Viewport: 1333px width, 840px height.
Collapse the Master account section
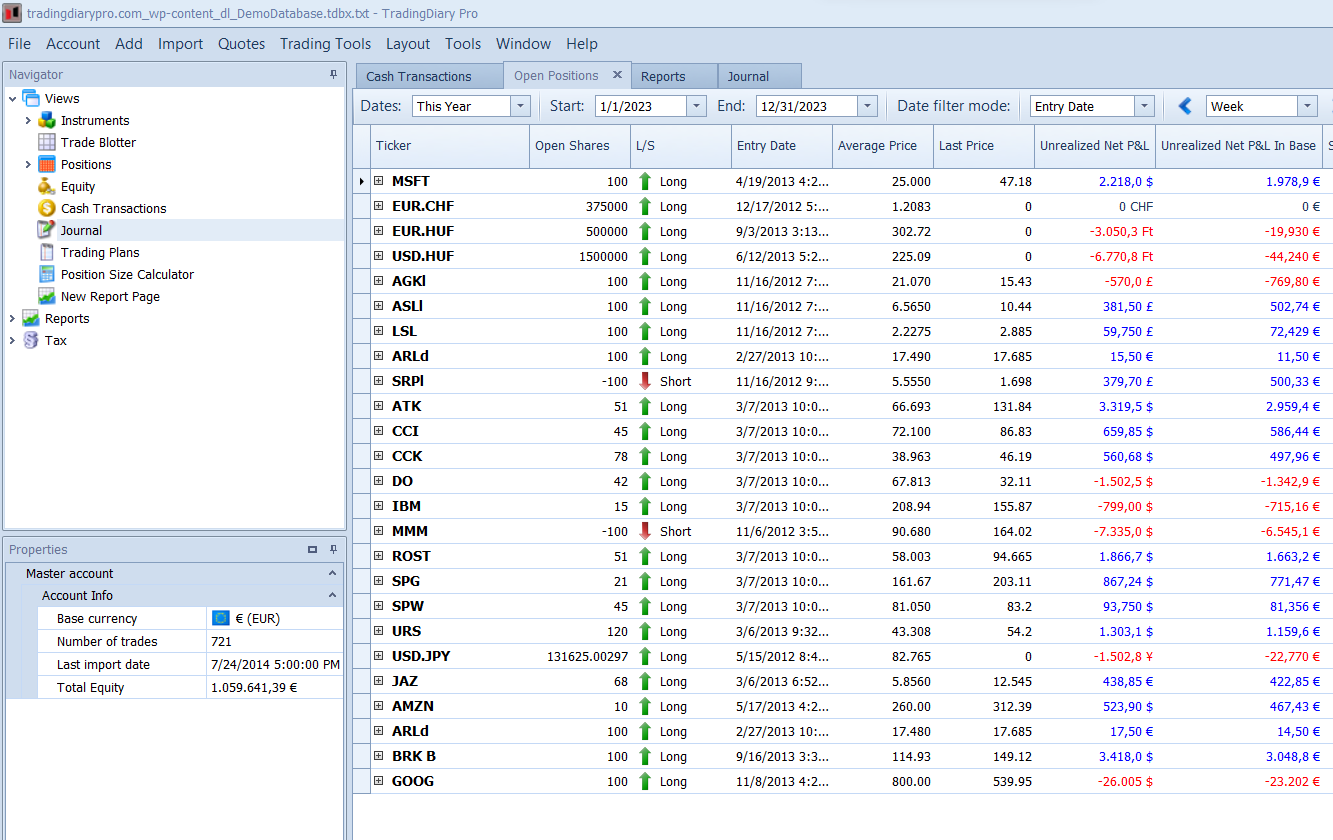(x=332, y=573)
